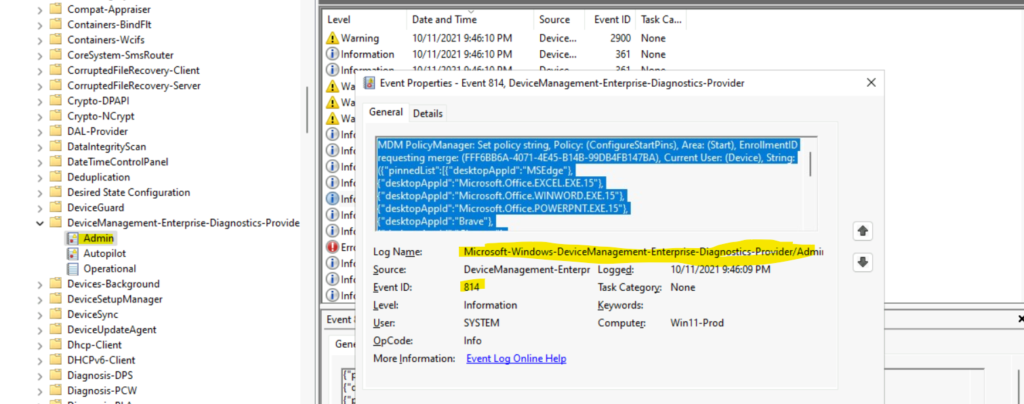Click the Computer value Win11-Prod
Image resolution: width=1024 pixels, height=404 pixels.
tap(697, 323)
